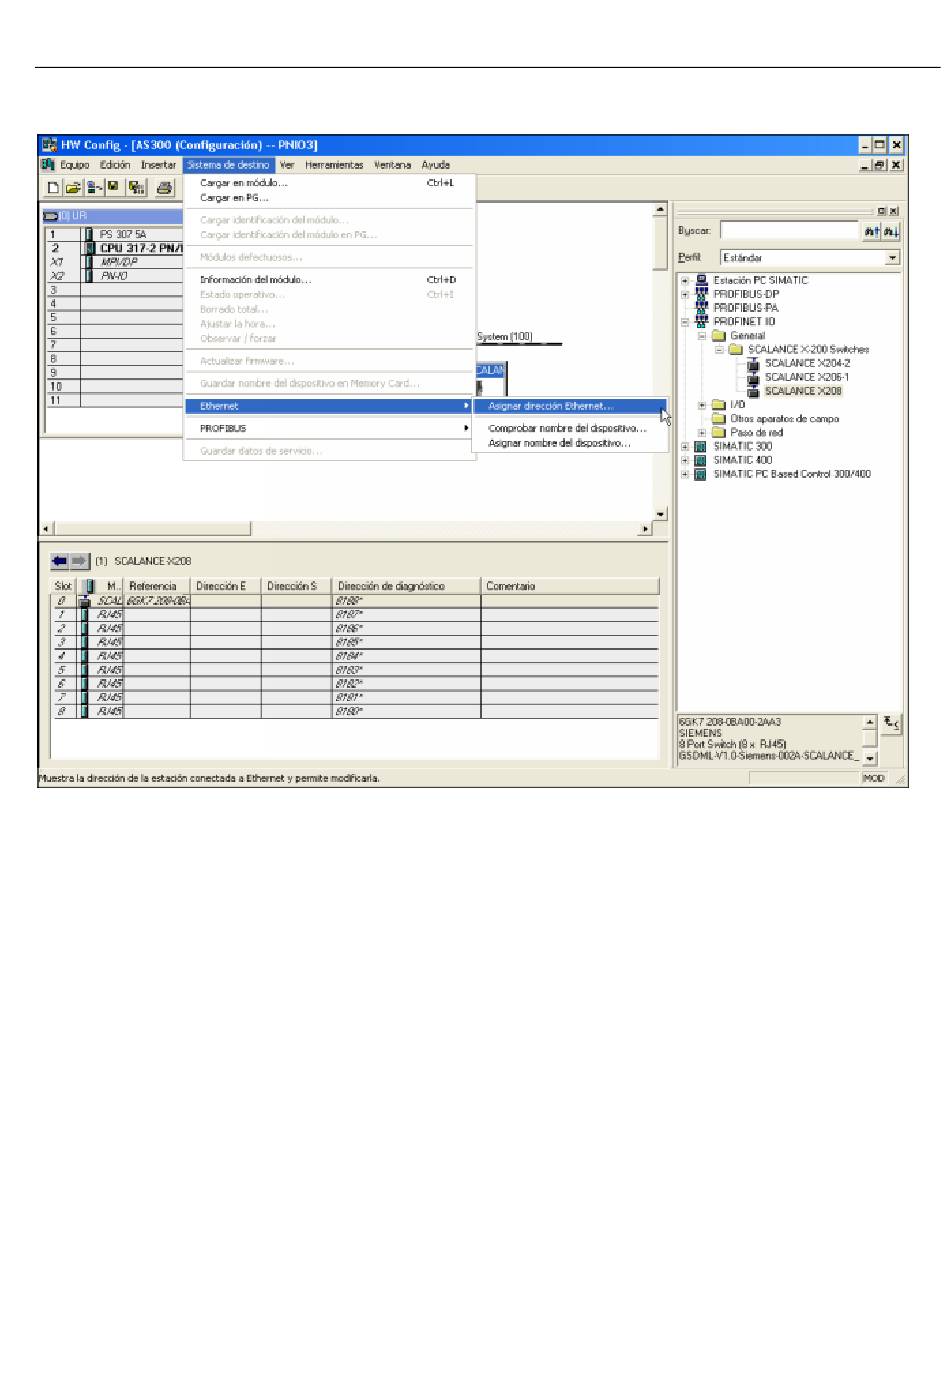
Task: Click the SCALANCE X206-1 device icon
Action: pos(754,378)
